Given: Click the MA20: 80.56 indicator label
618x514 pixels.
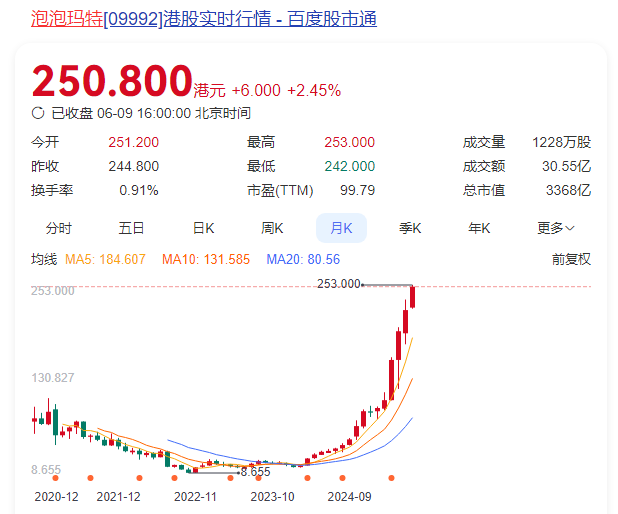Looking at the screenshot, I should 303,259.
